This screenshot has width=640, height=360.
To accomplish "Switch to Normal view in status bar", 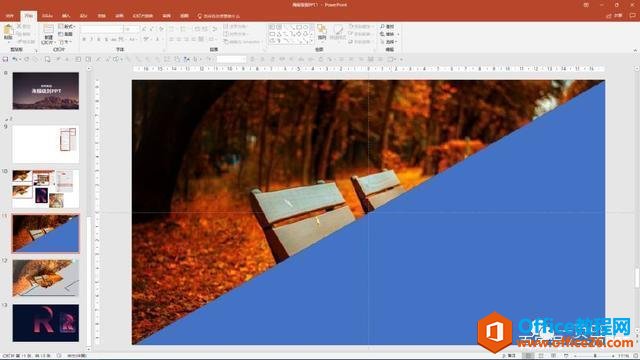I will click(528, 356).
